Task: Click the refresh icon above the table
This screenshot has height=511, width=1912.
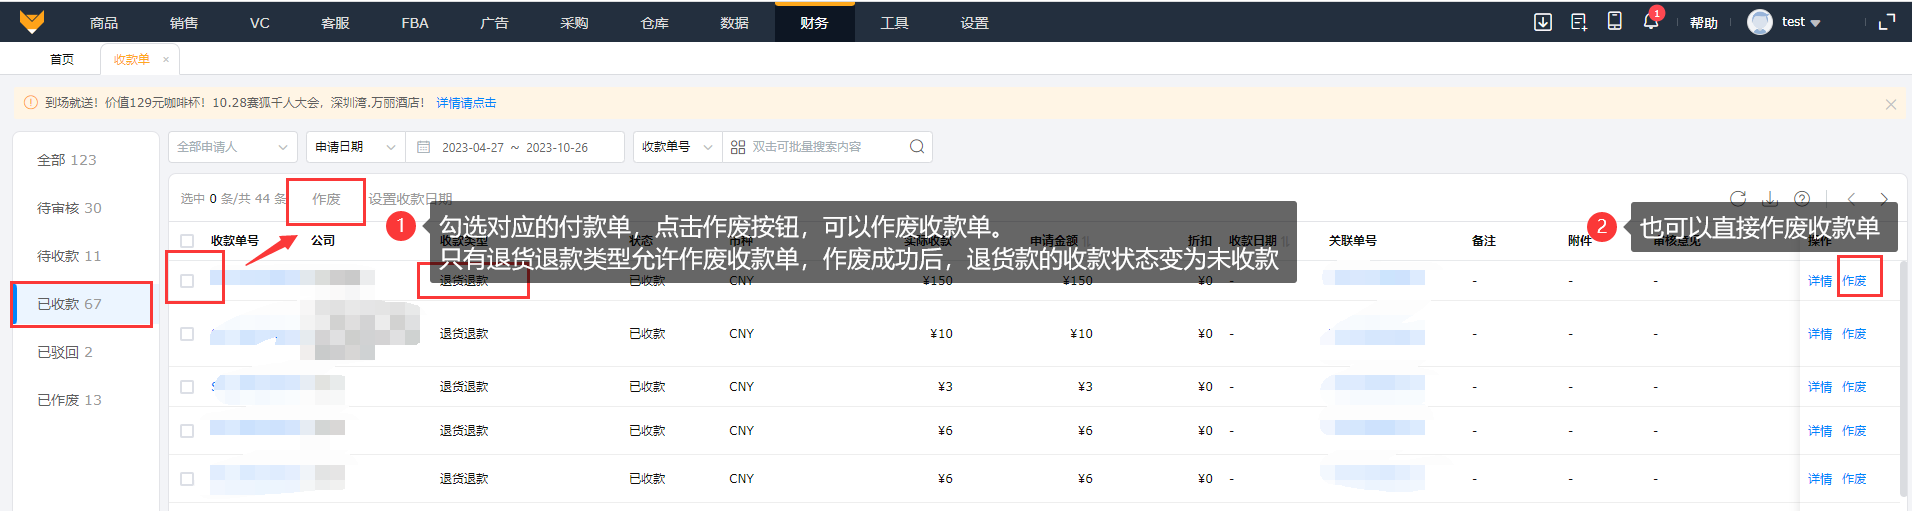Action: (1738, 198)
